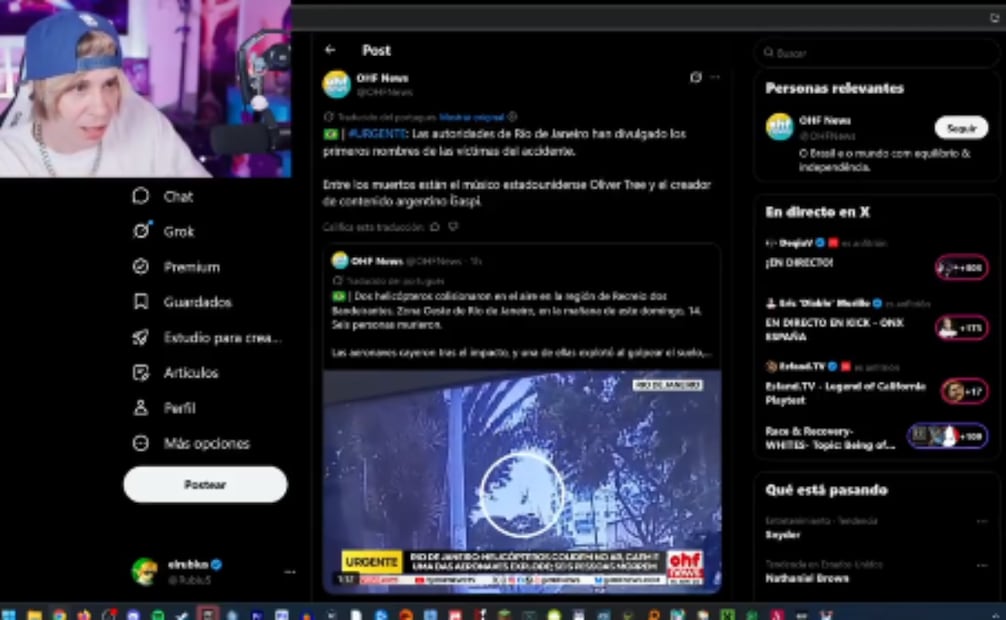Open OHF News in Personas relevantes
This screenshot has height=620, width=1006.
point(824,121)
